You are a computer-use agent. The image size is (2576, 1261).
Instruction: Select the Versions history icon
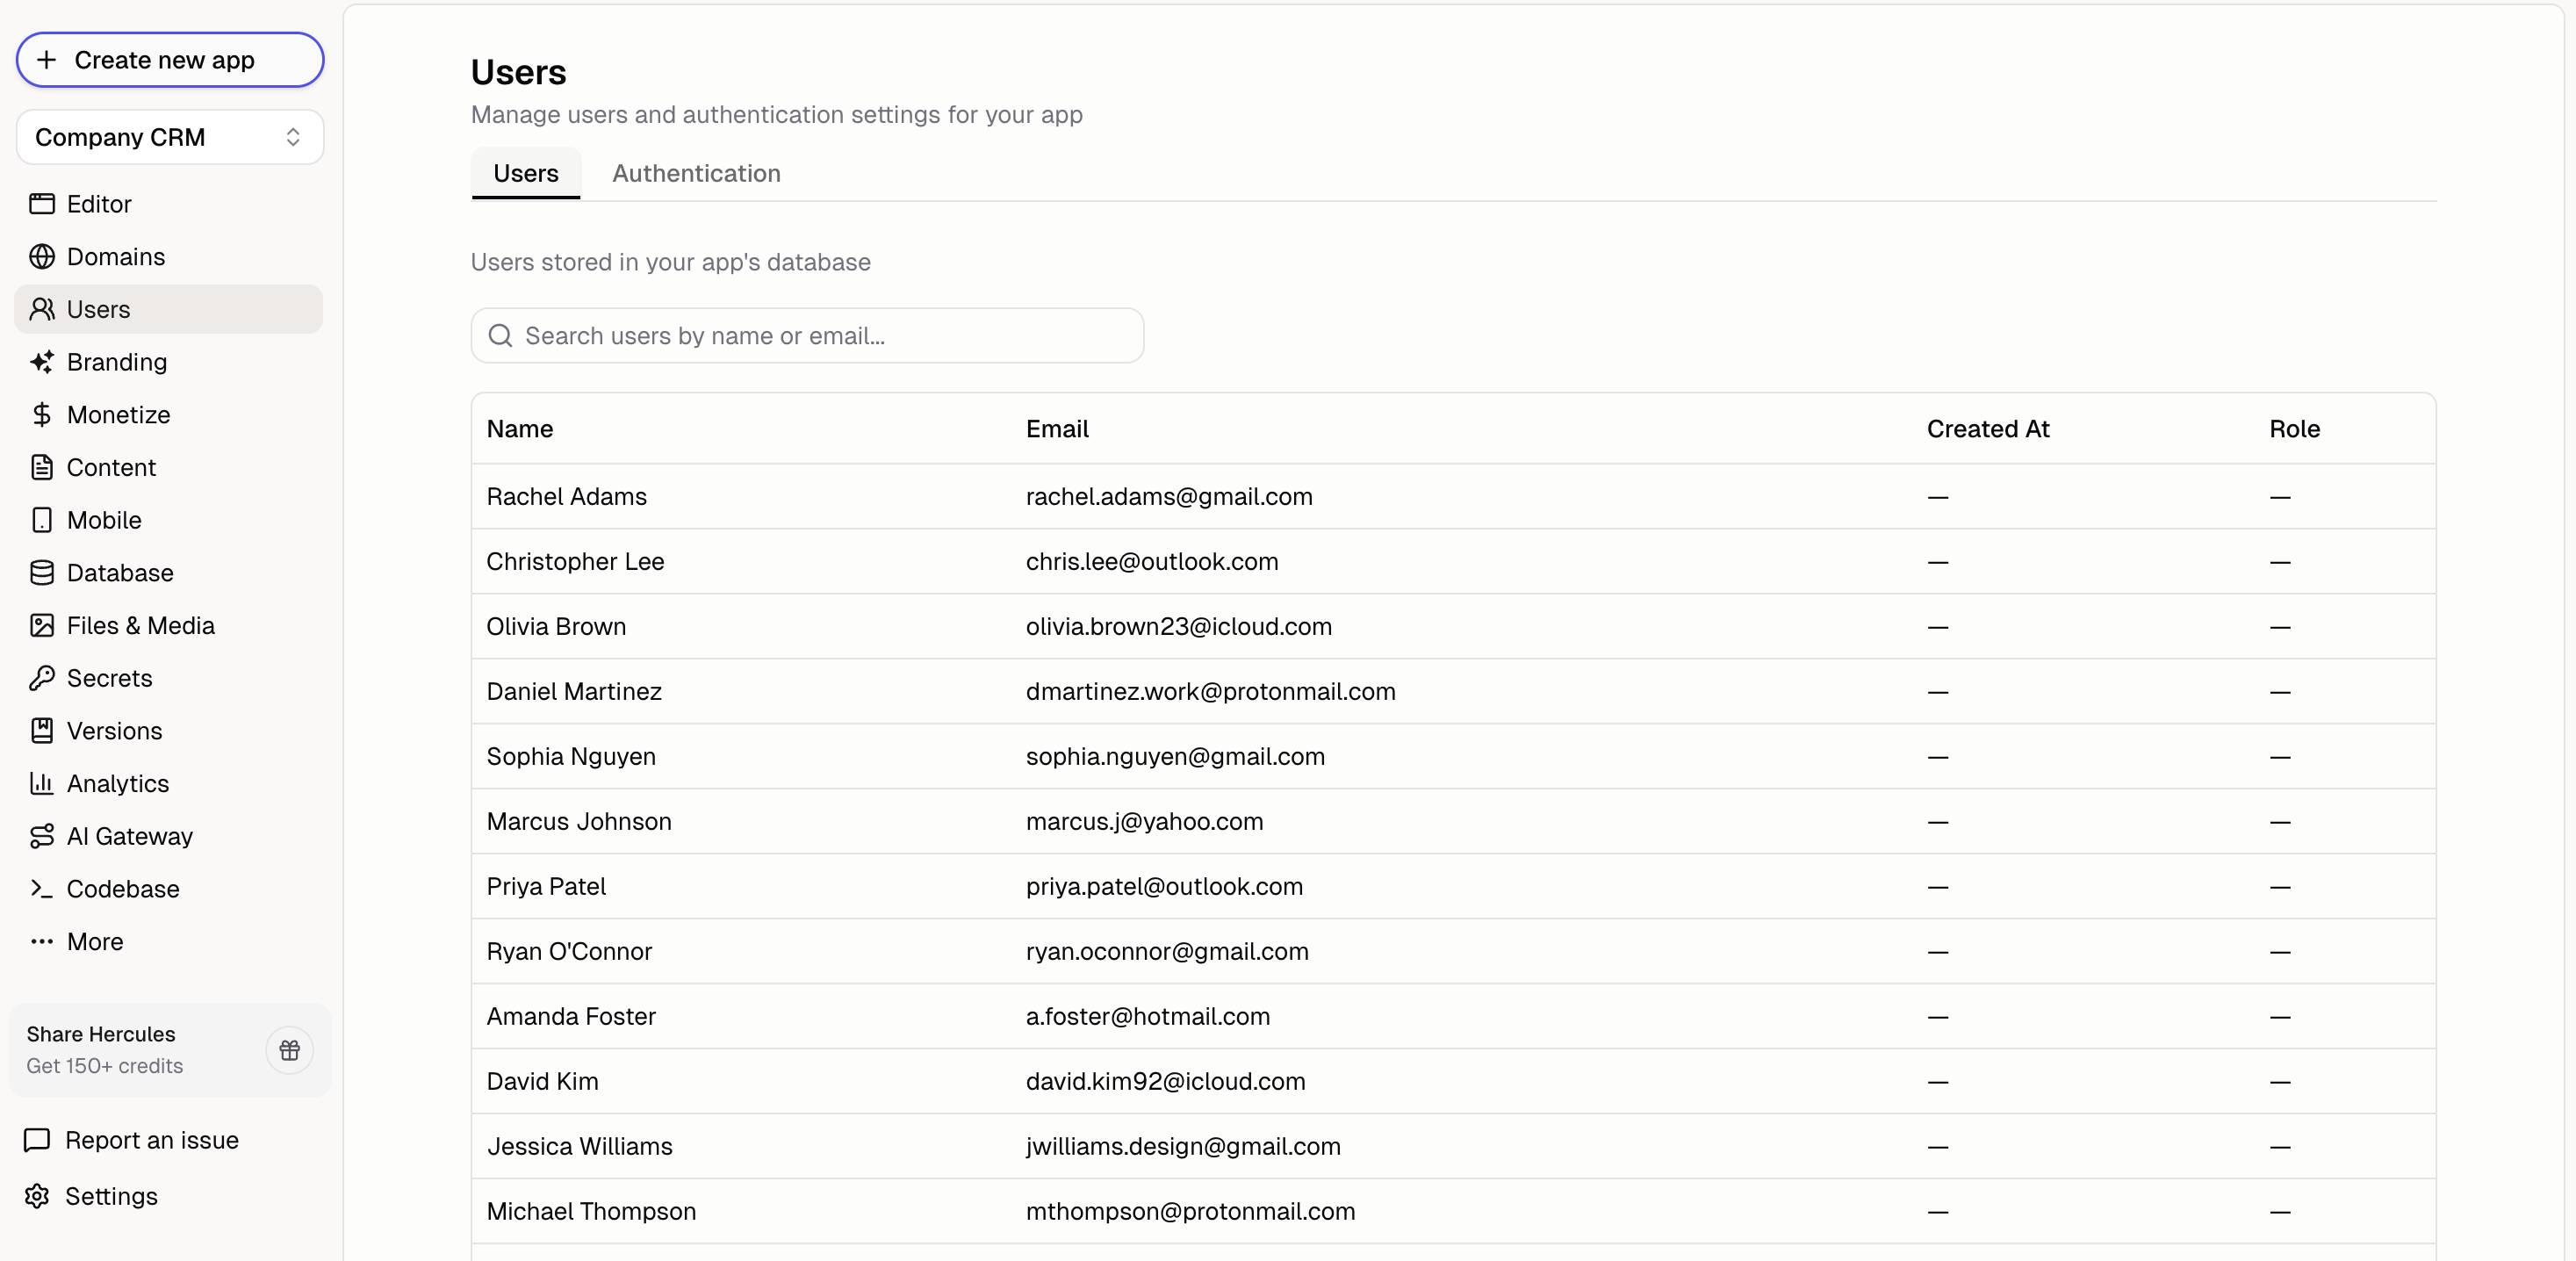(42, 731)
